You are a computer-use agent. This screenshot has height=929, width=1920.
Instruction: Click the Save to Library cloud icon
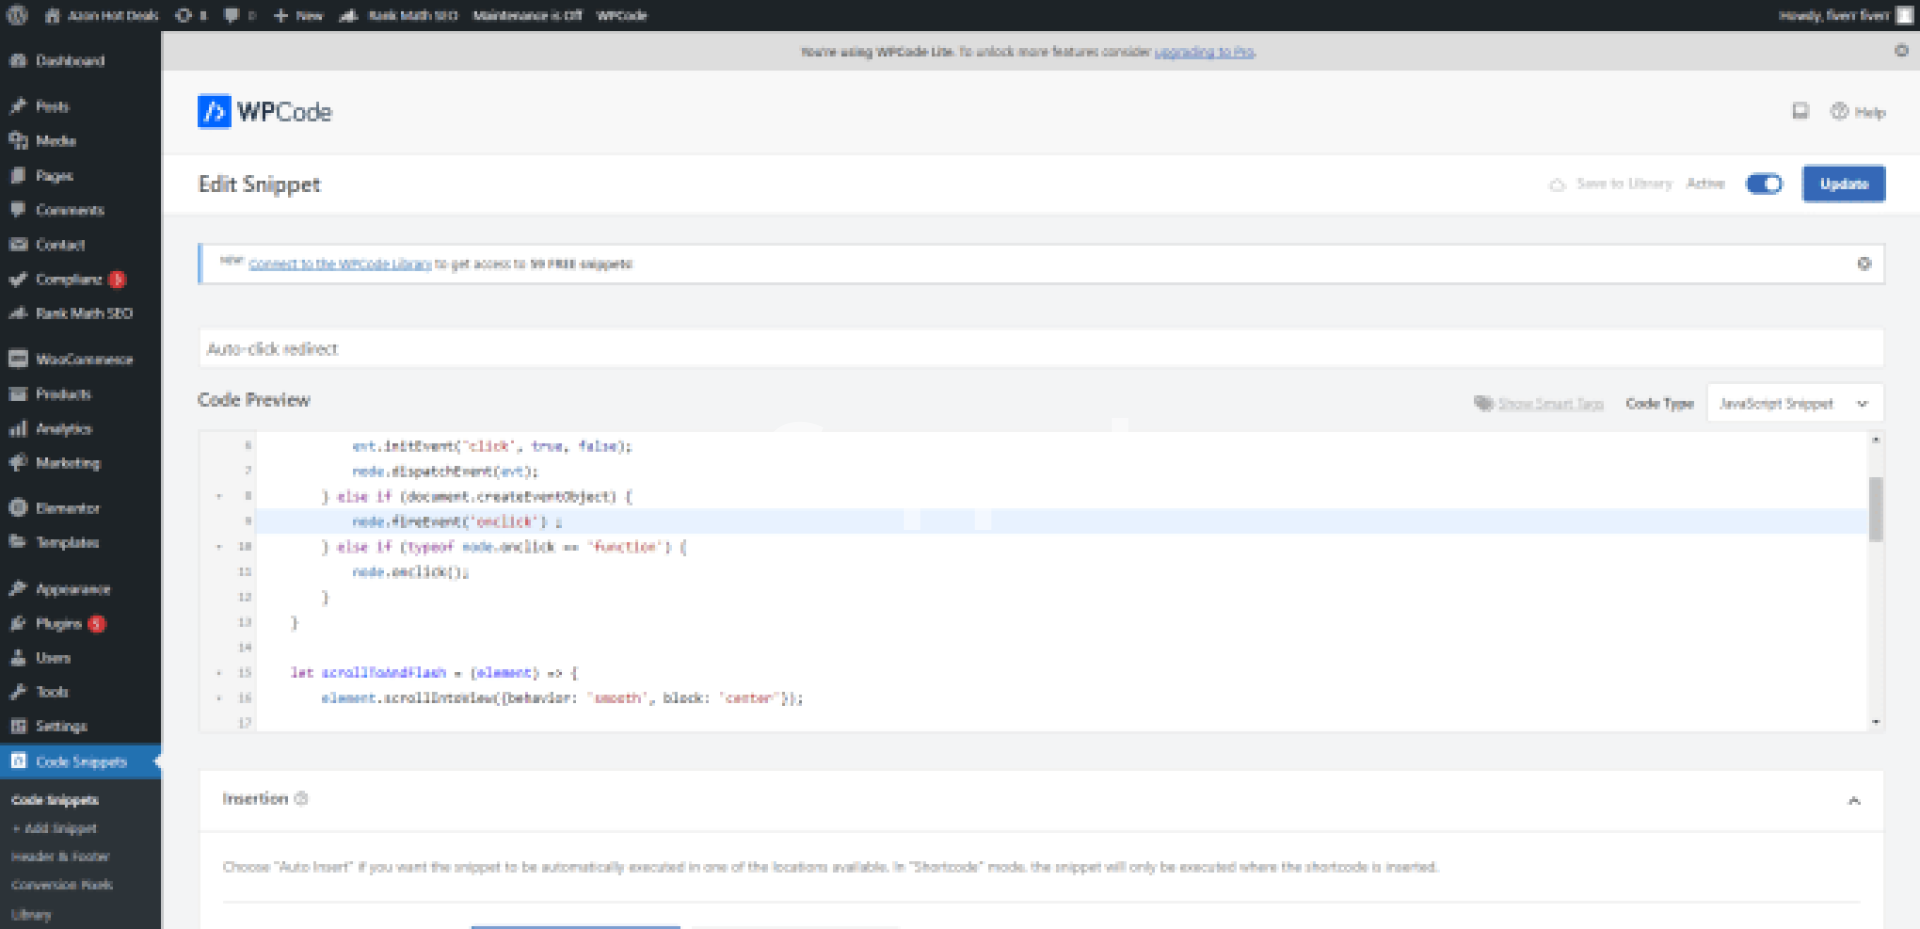[x=1557, y=184]
